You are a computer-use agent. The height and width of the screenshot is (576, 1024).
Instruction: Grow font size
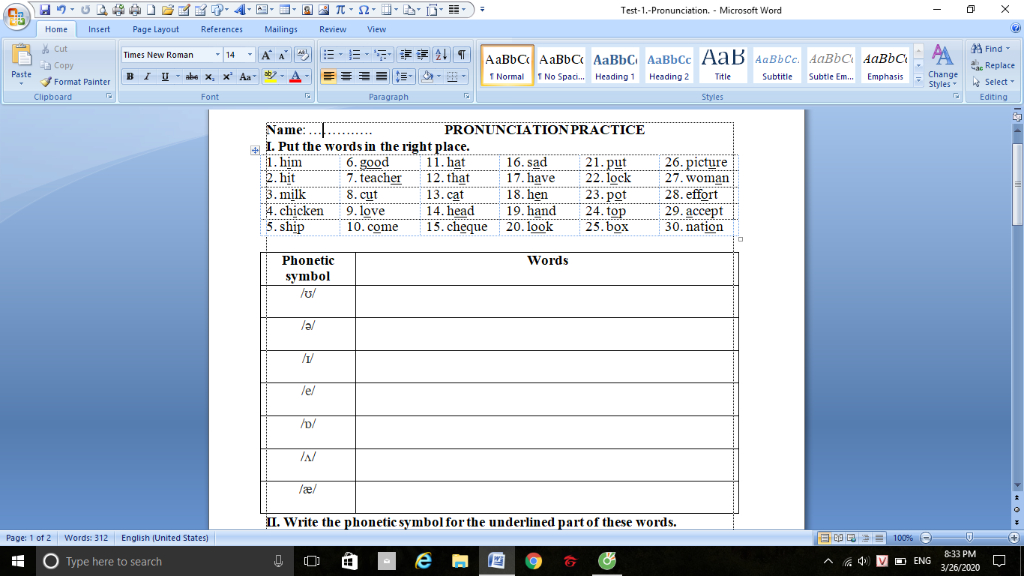tap(266, 55)
